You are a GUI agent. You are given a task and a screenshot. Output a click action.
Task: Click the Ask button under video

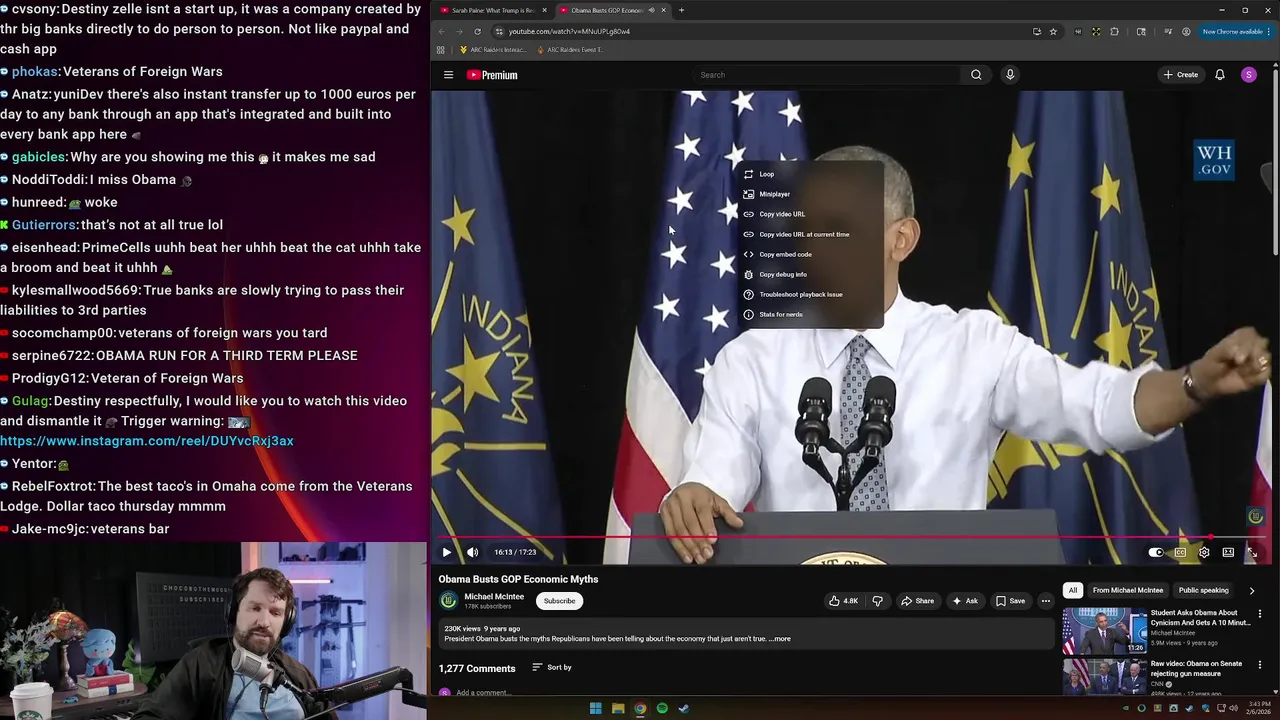click(965, 601)
